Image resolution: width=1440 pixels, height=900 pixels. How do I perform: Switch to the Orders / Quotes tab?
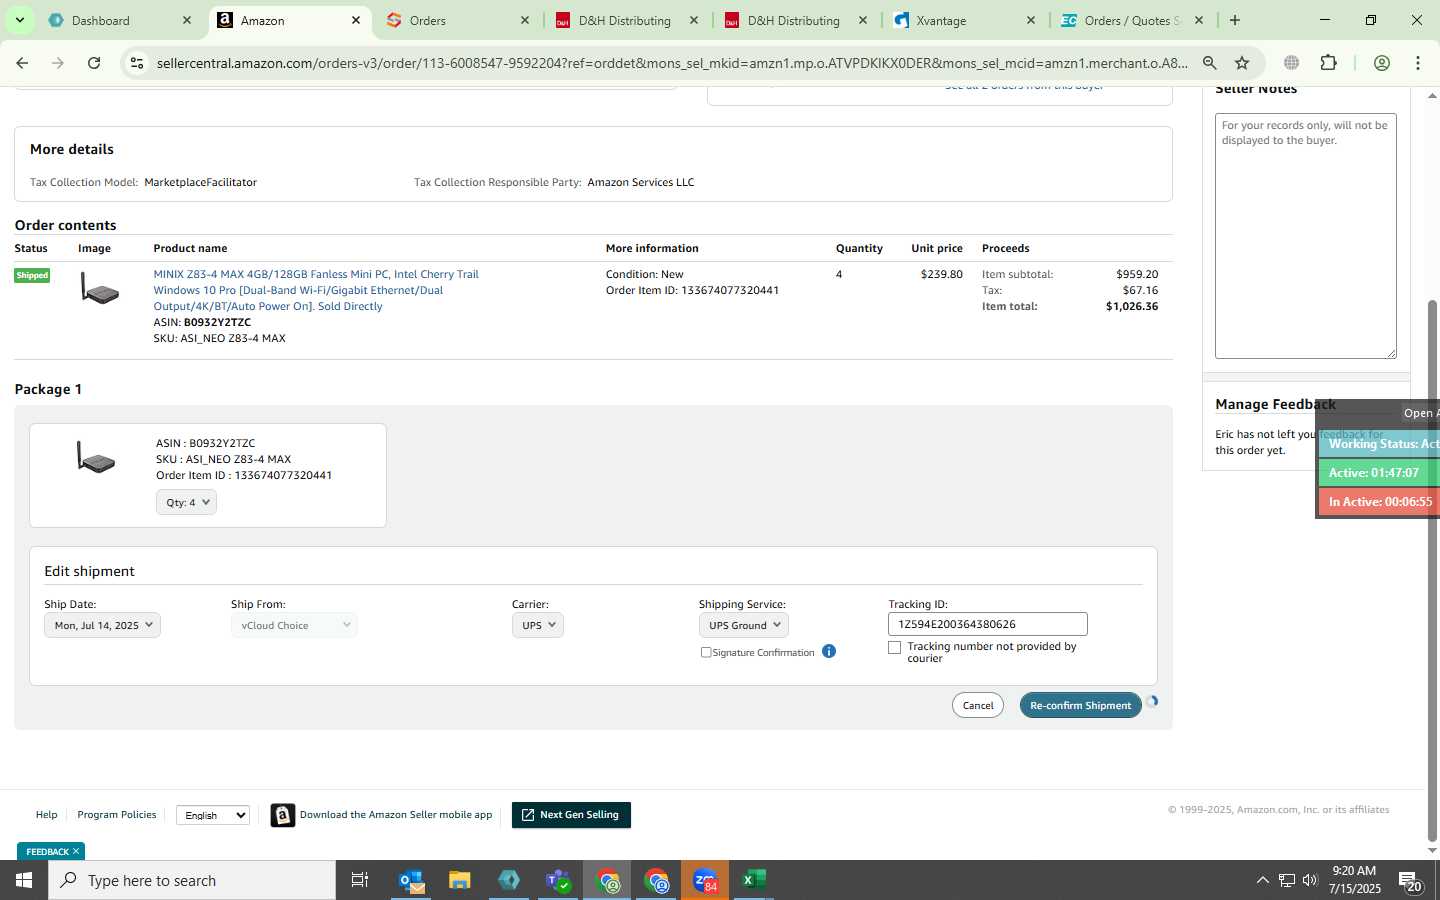pyautogui.click(x=1133, y=20)
